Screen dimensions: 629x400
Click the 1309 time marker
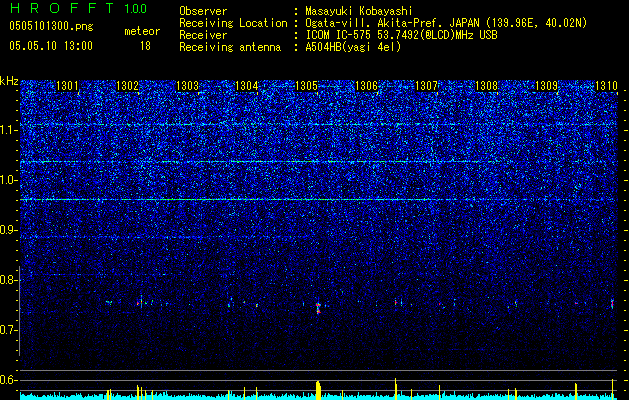[x=547, y=85]
